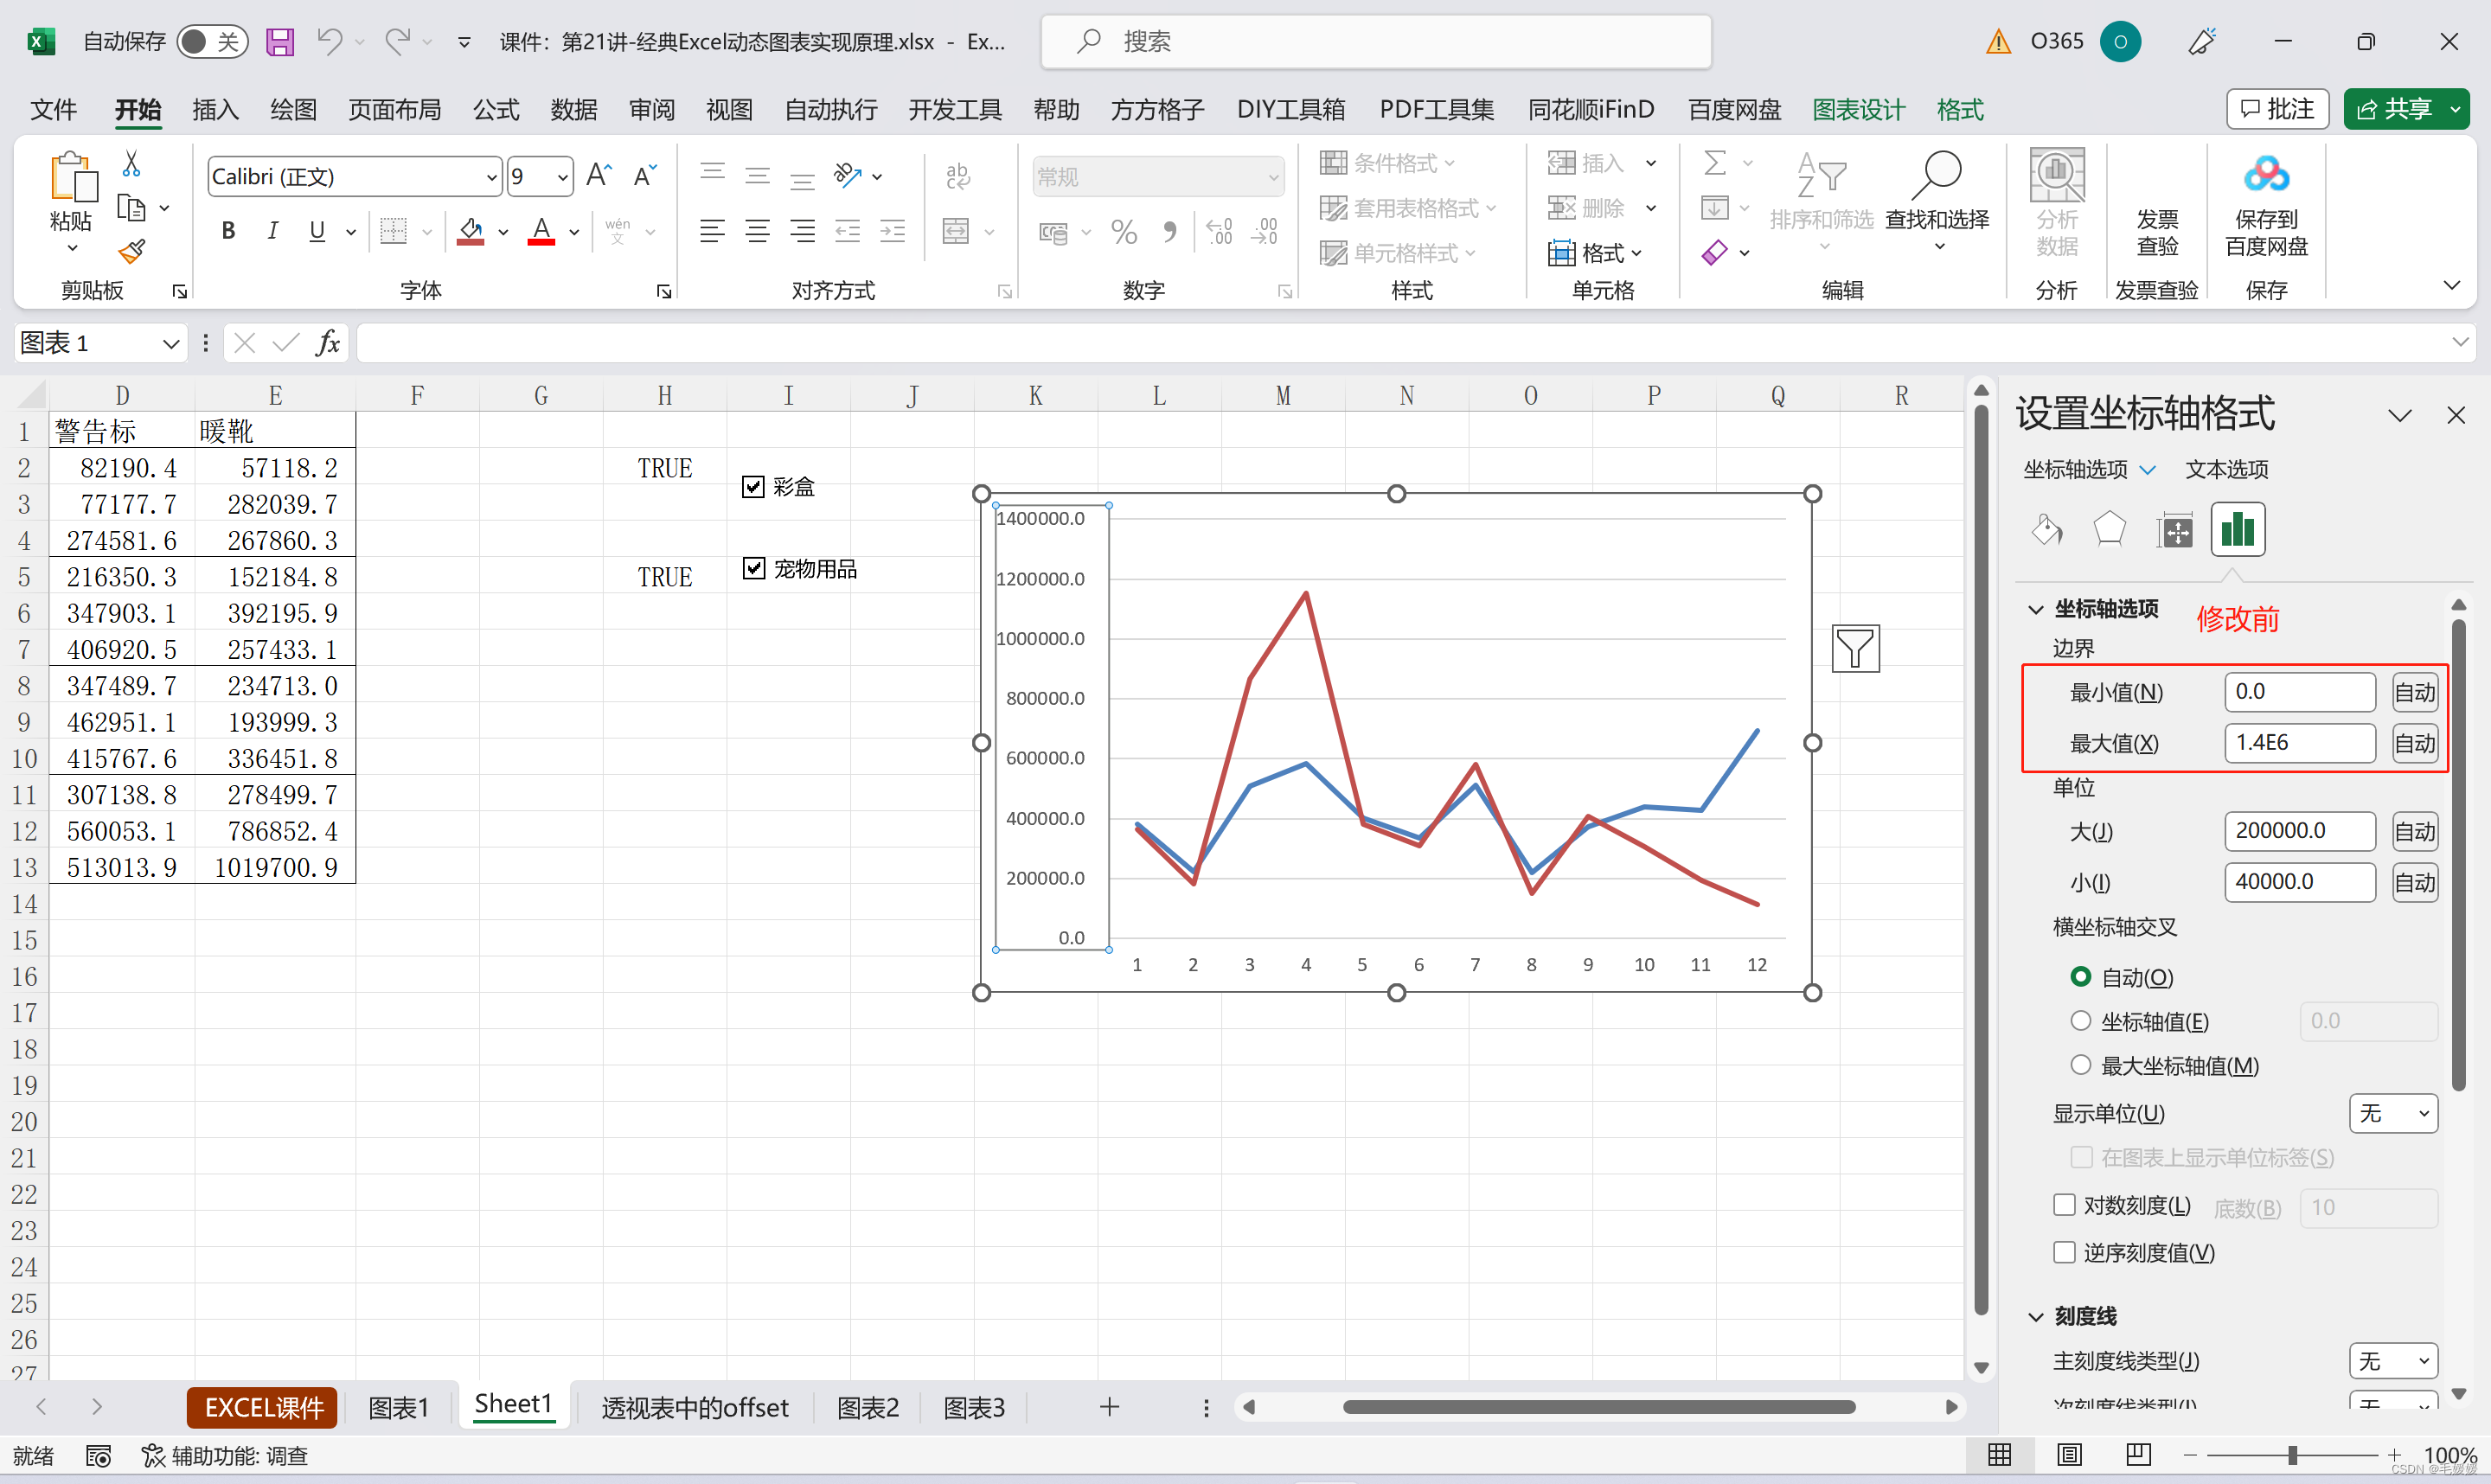Screen dimensions: 2491x1484
Task: Open Size & Properties tab in pane
Action: point(2174,529)
